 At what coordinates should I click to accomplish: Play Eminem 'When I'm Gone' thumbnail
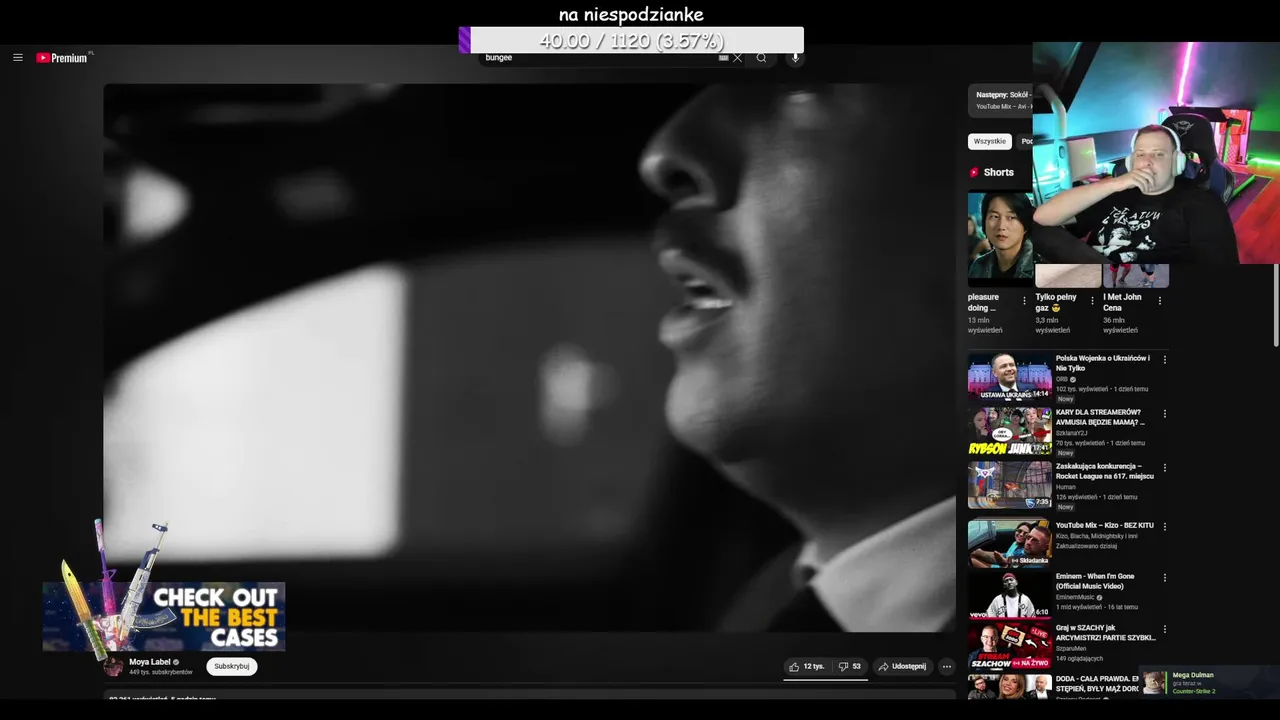click(1009, 595)
